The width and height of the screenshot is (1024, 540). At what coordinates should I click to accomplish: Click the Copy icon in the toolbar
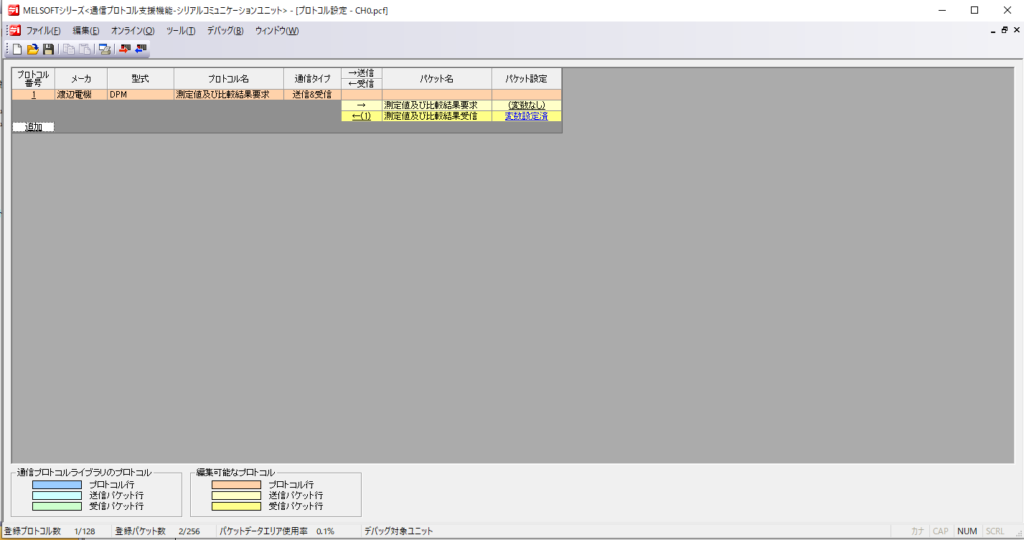pyautogui.click(x=69, y=48)
